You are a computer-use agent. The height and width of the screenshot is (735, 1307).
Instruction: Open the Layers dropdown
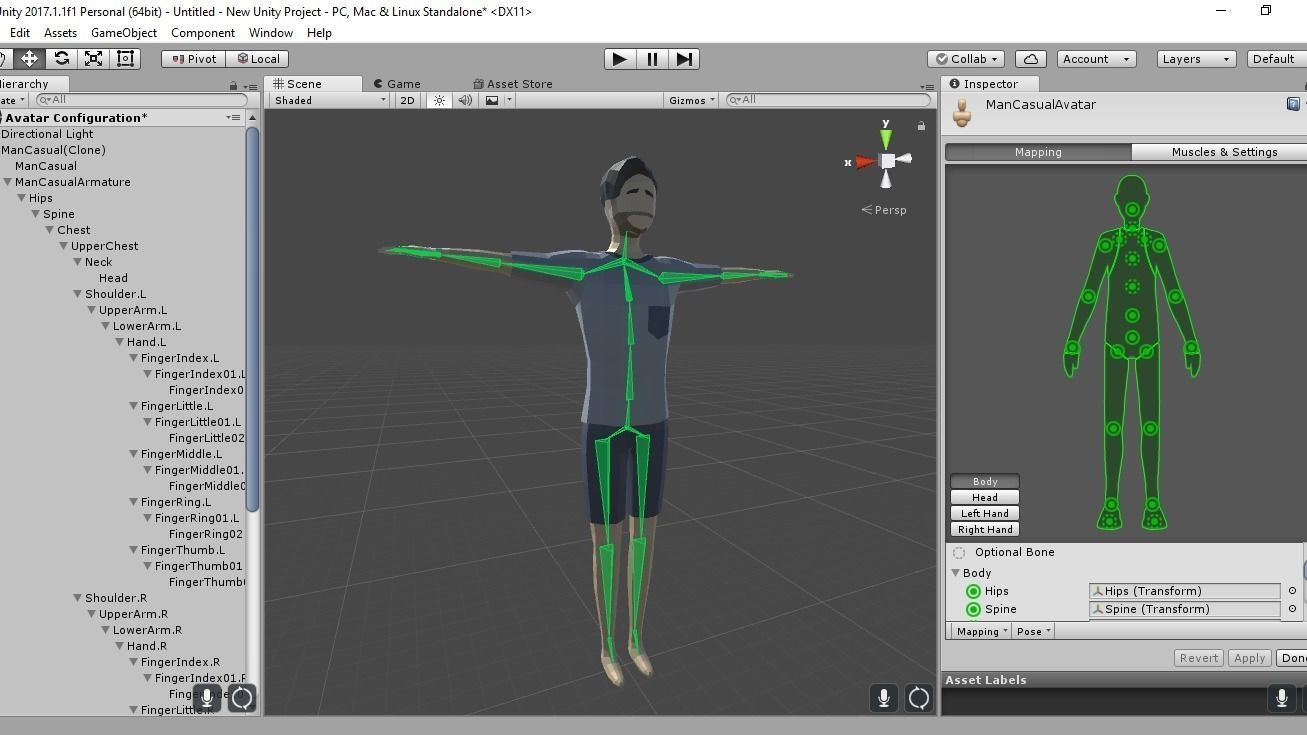pos(1196,59)
